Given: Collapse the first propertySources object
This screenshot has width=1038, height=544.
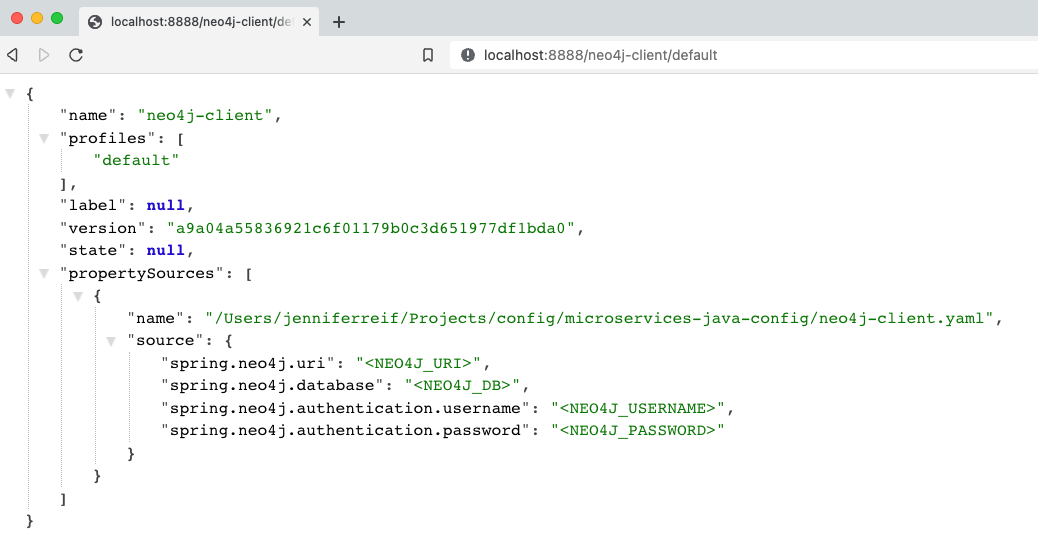Looking at the screenshot, I should [78, 296].
